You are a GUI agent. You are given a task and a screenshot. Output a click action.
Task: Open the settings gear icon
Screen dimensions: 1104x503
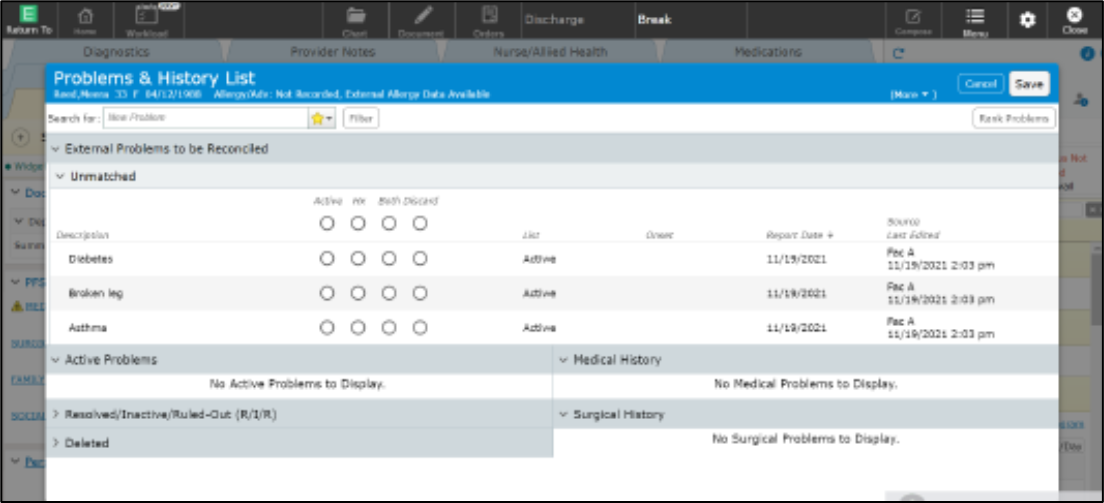click(1027, 20)
